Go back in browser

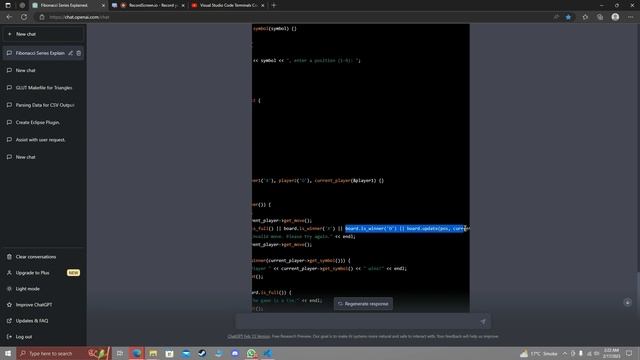point(9,17)
